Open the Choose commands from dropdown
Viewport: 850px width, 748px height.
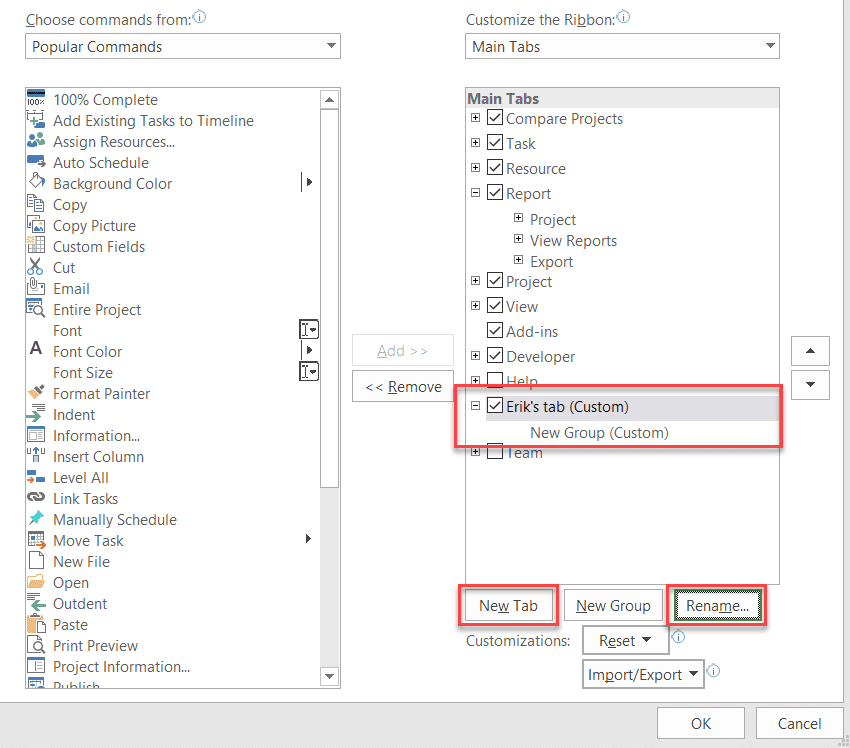tap(183, 47)
